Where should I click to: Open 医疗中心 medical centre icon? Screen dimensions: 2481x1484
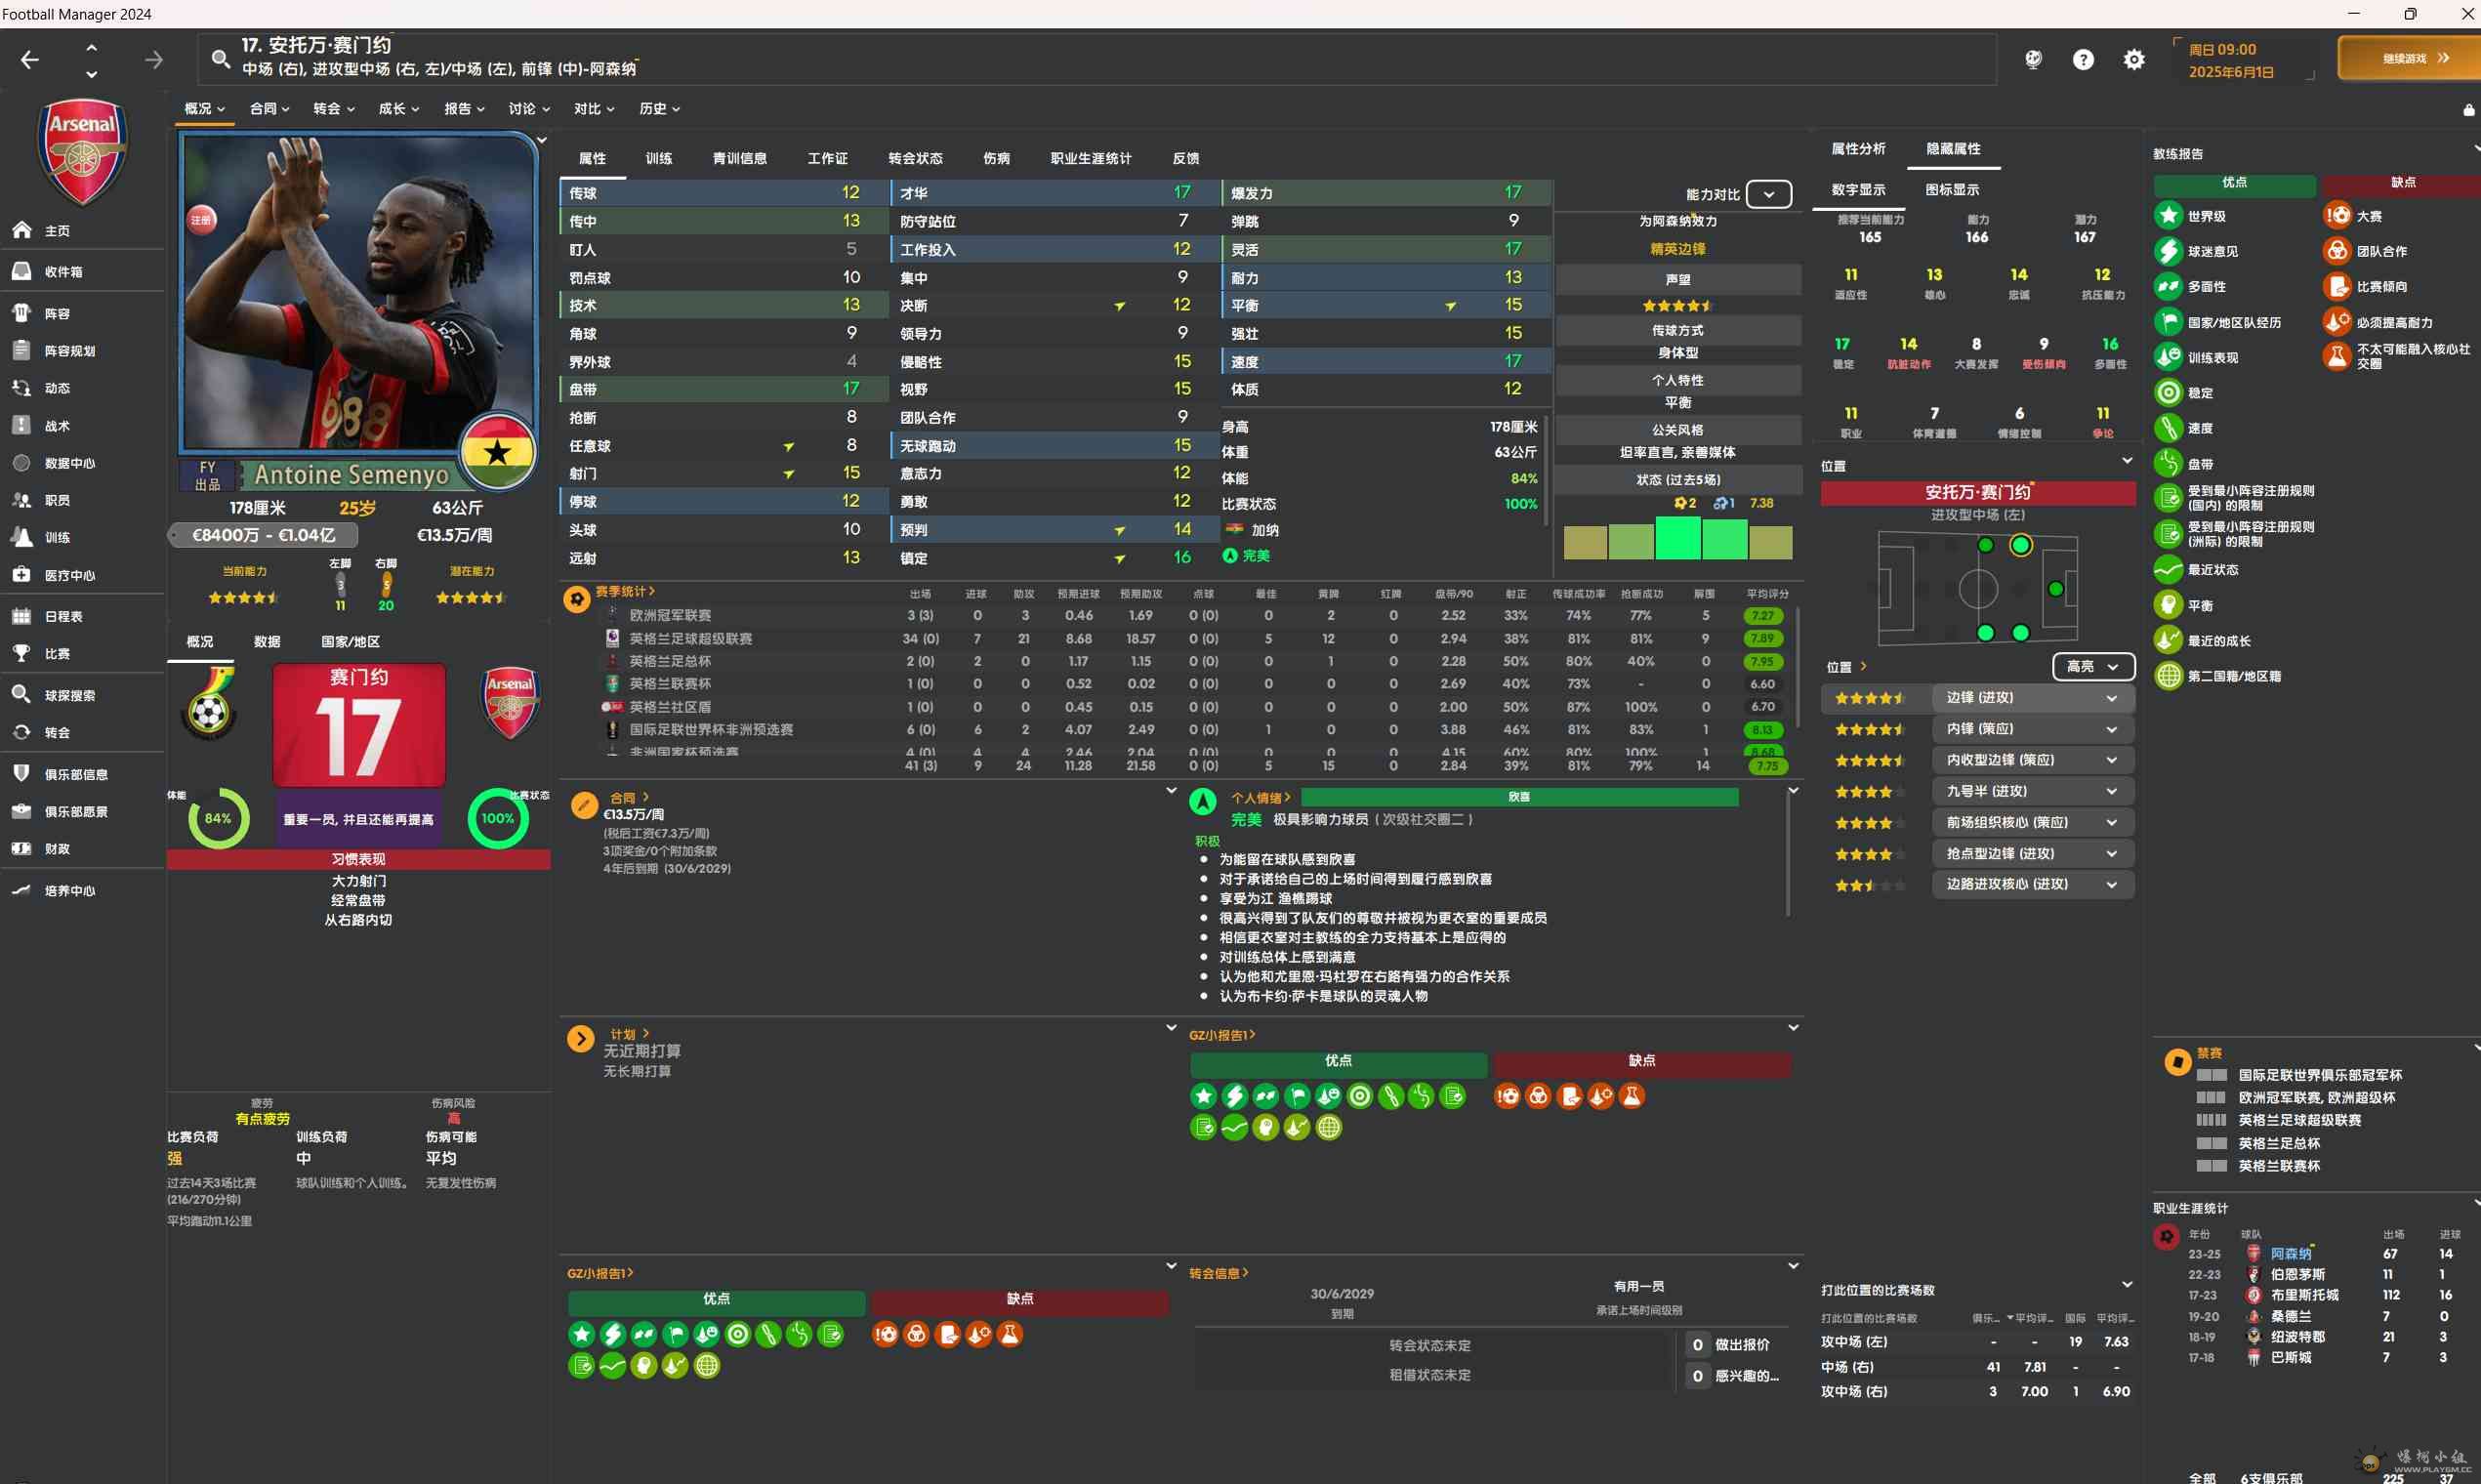(22, 575)
